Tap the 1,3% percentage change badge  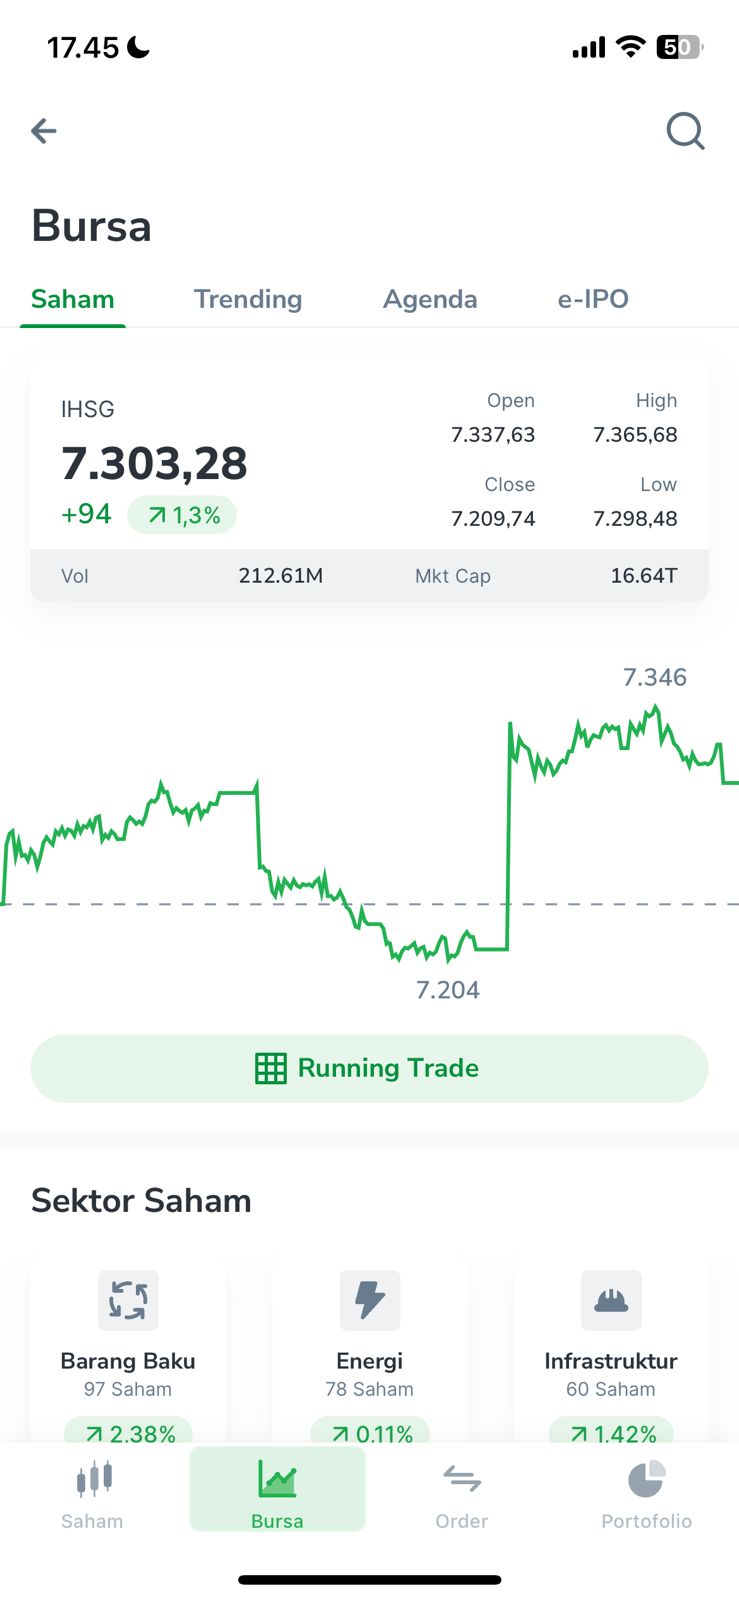[x=182, y=515]
